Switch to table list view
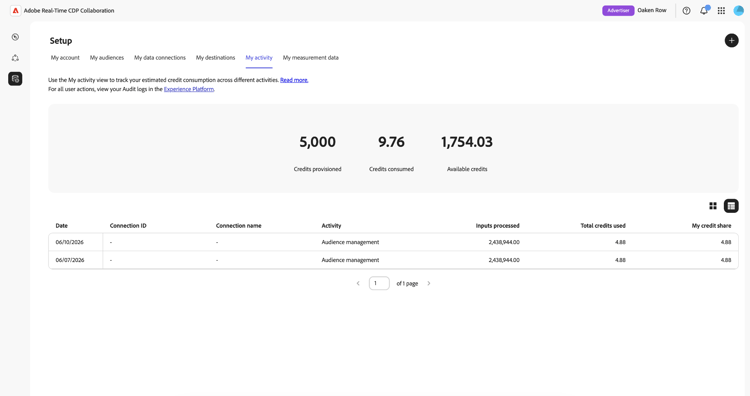The width and height of the screenshot is (750, 396). (731, 206)
